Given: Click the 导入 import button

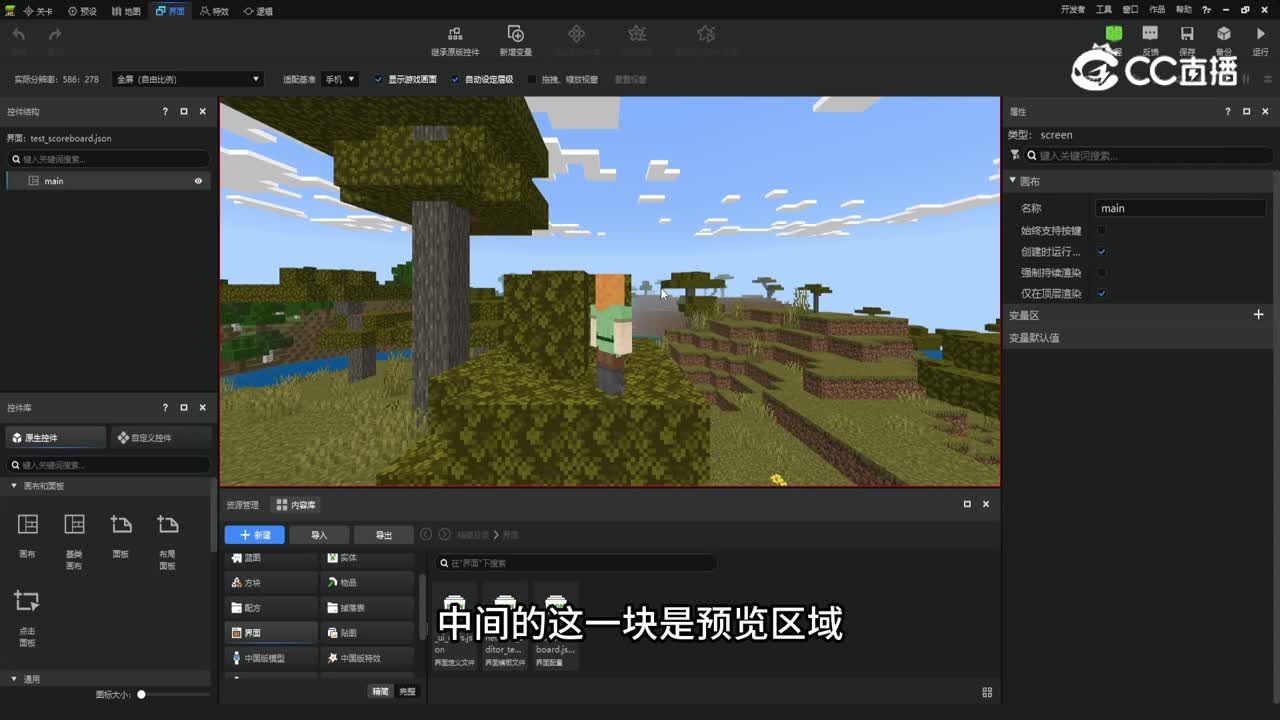Looking at the screenshot, I should pyautogui.click(x=319, y=535).
